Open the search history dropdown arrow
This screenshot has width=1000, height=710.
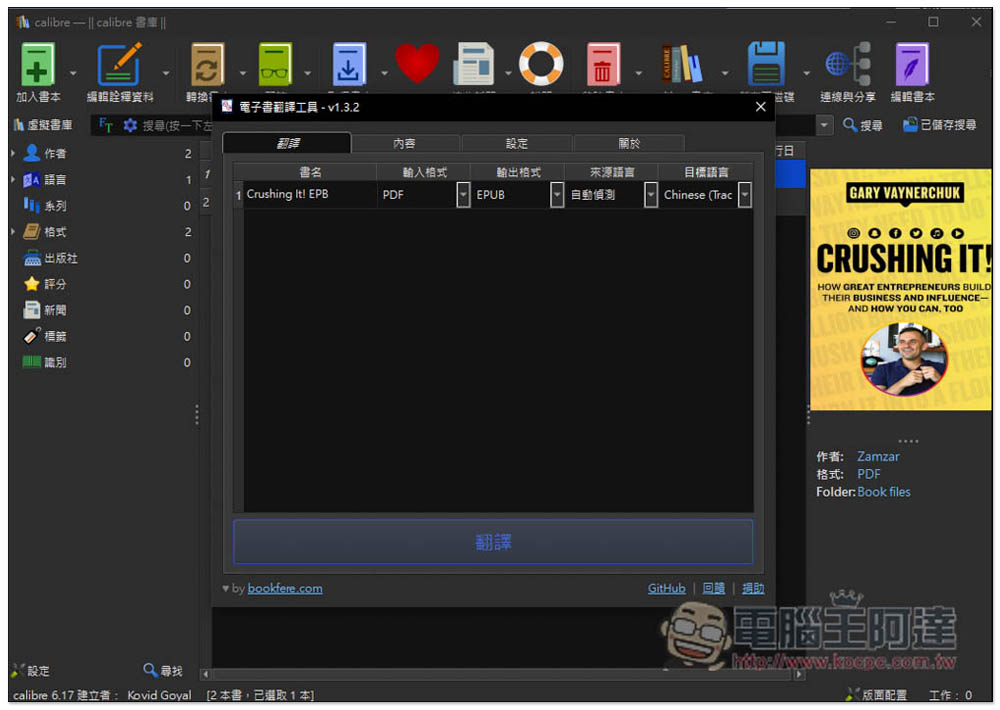pos(824,125)
